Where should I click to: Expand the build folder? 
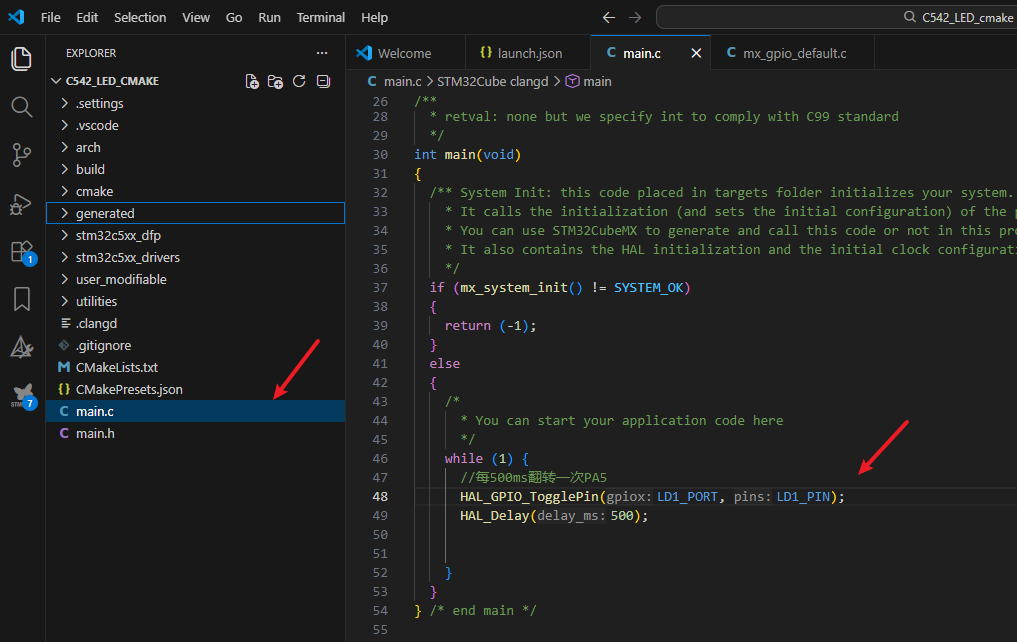coord(195,169)
